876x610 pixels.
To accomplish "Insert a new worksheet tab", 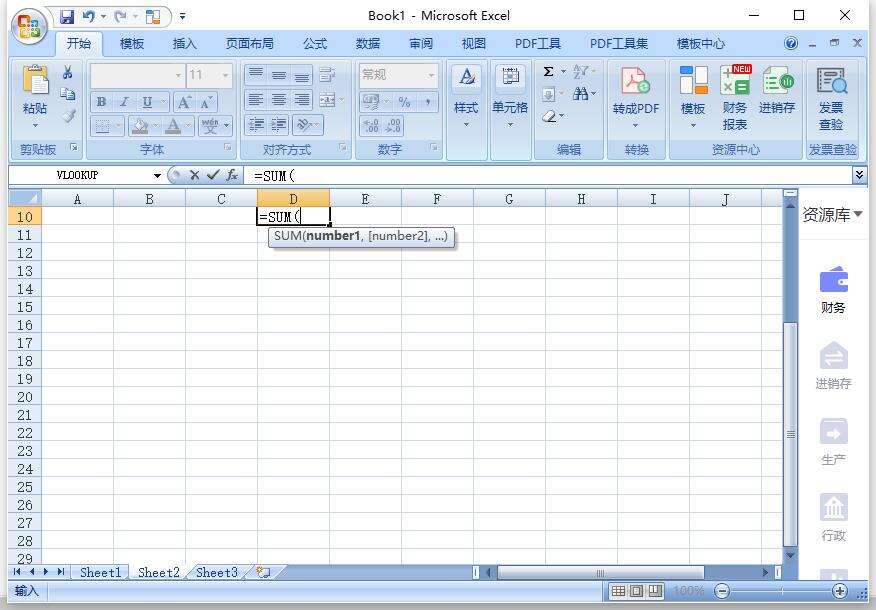I will (x=264, y=573).
